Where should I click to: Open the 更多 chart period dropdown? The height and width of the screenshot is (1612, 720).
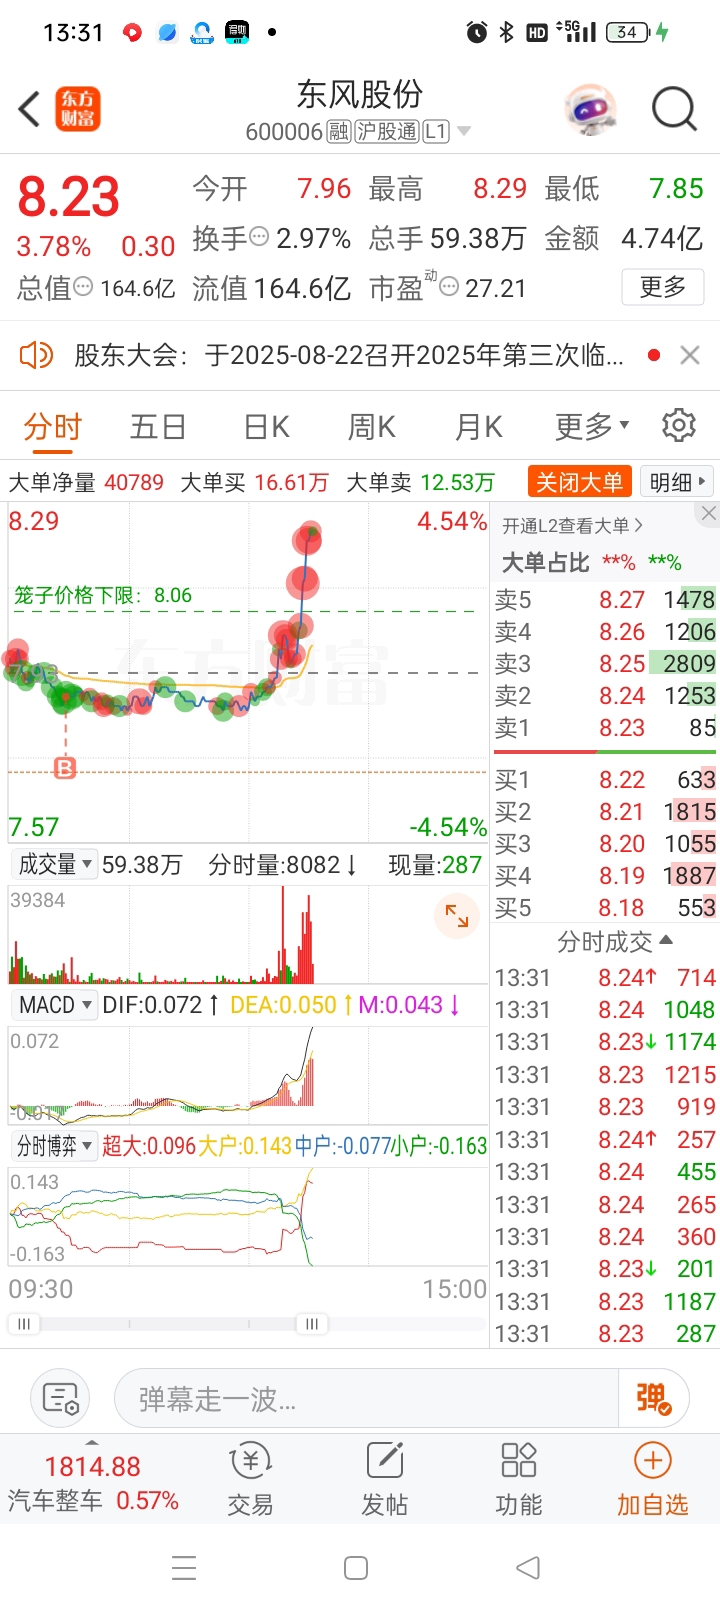[592, 427]
